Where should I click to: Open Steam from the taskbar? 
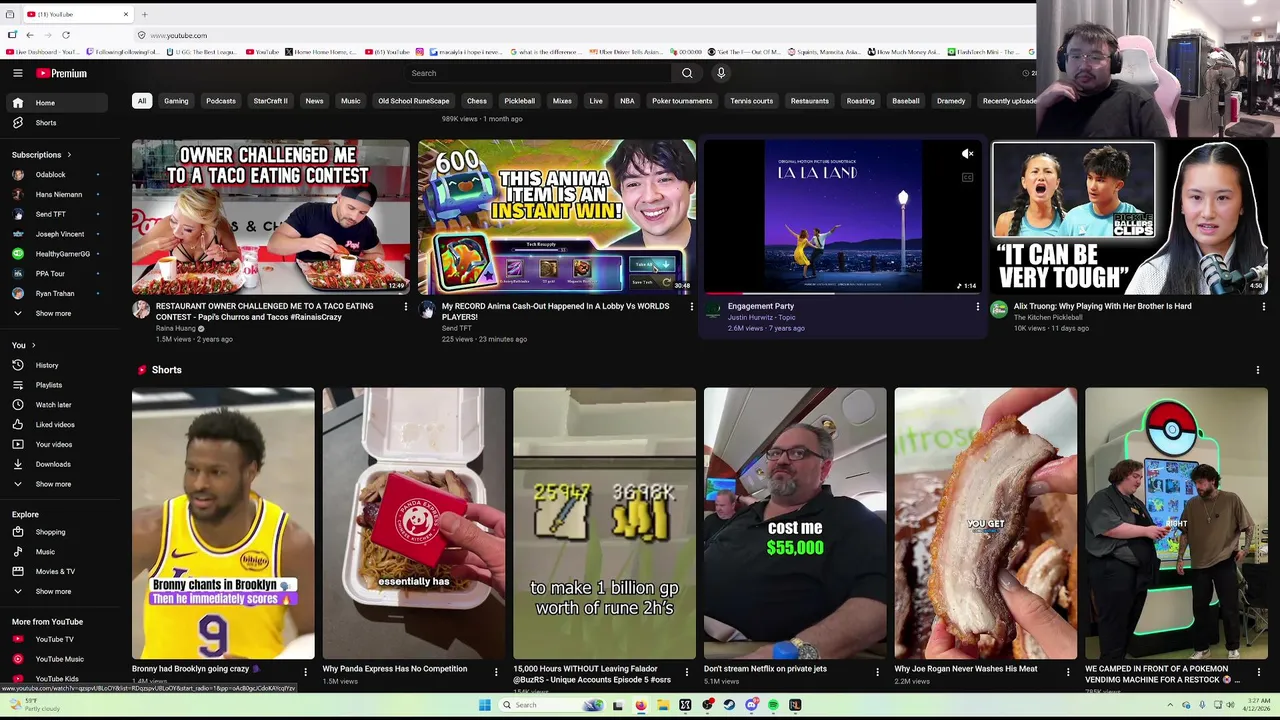[729, 705]
